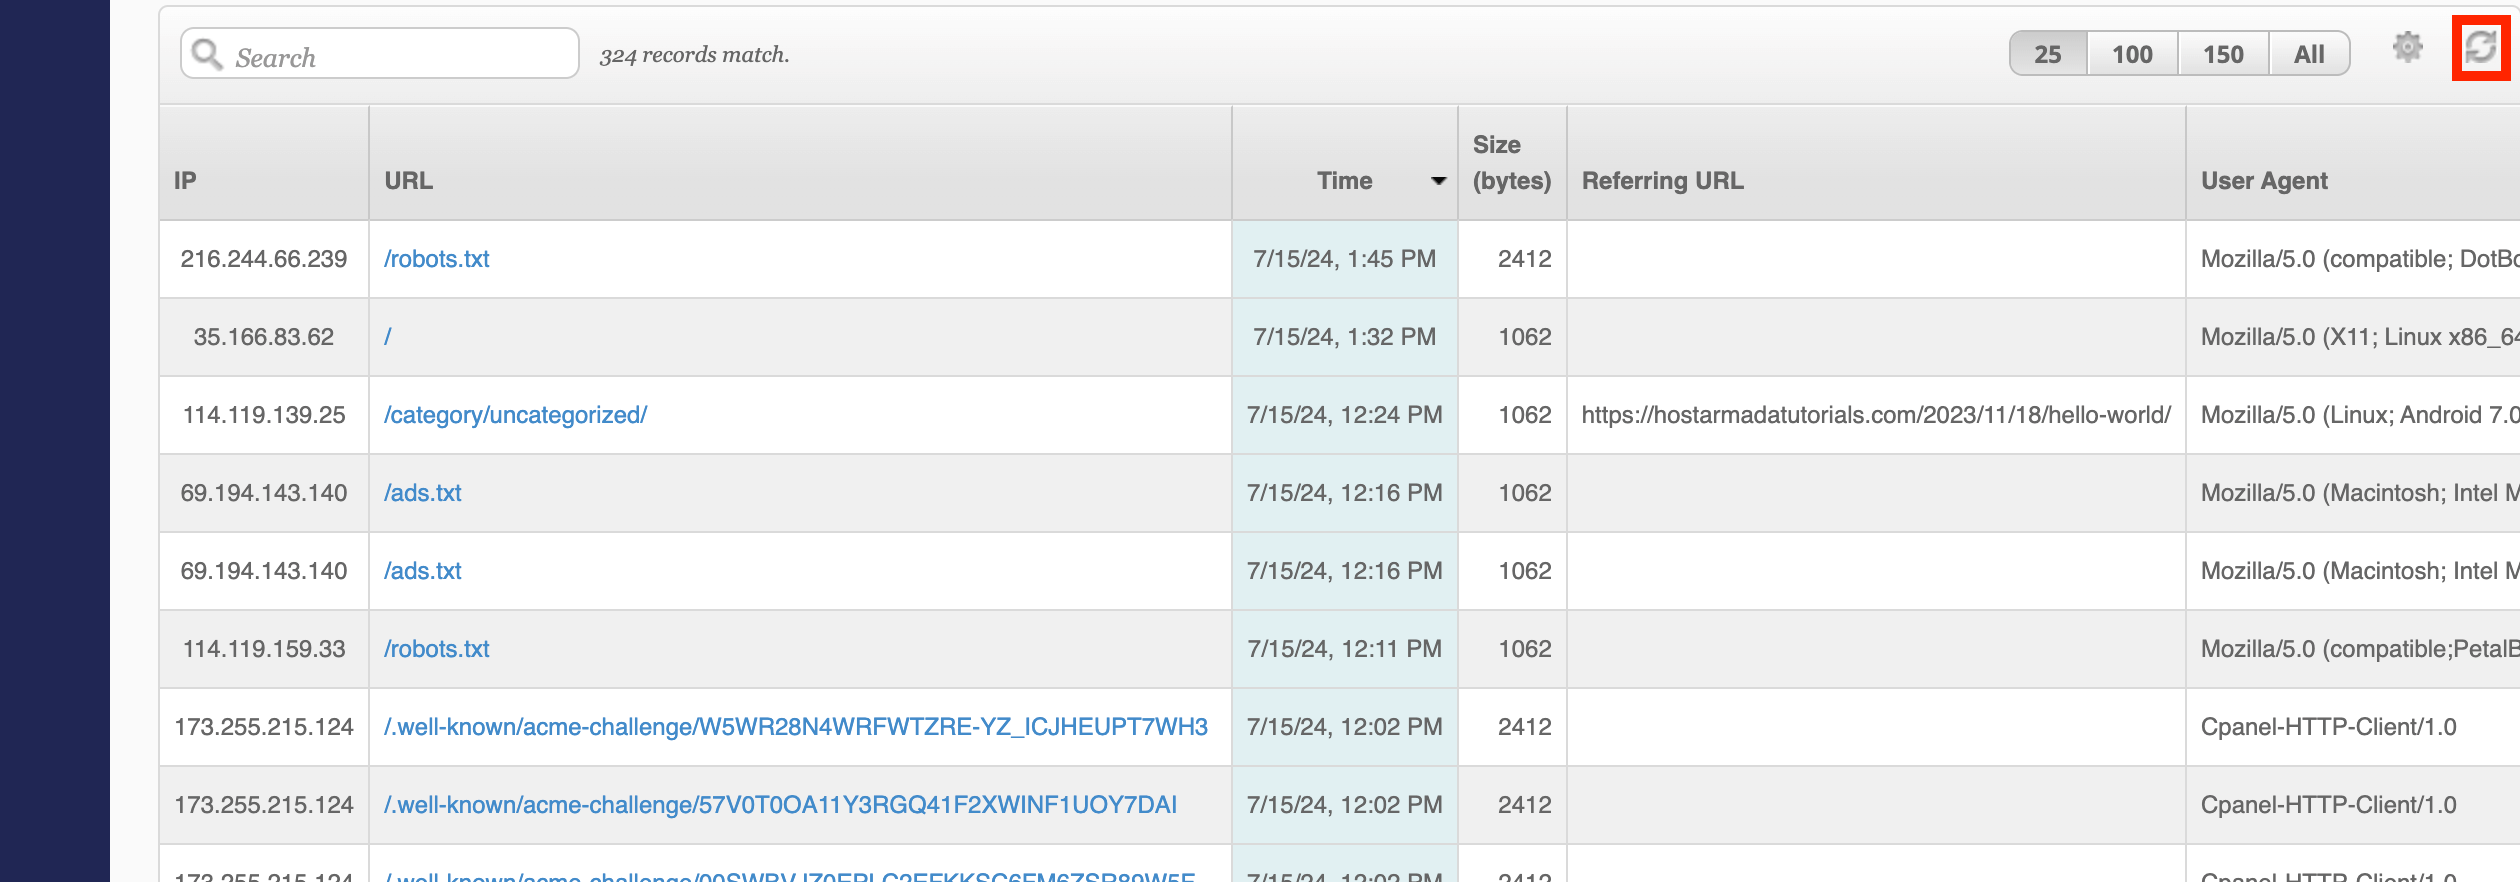Click the 324 records match text

point(695,55)
